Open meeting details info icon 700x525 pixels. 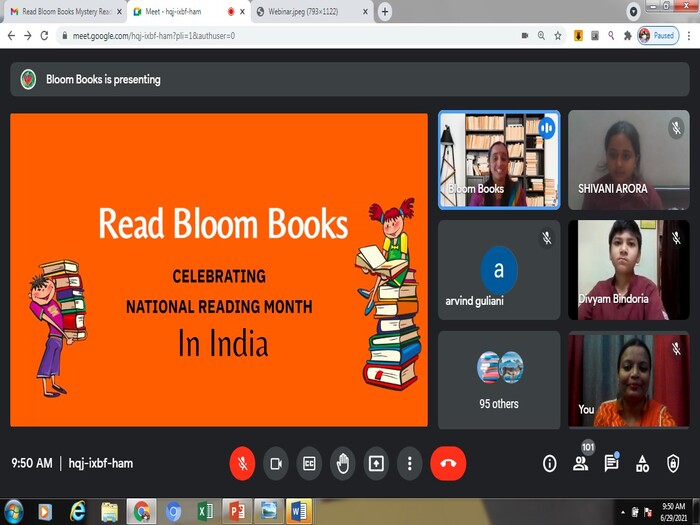click(x=550, y=463)
